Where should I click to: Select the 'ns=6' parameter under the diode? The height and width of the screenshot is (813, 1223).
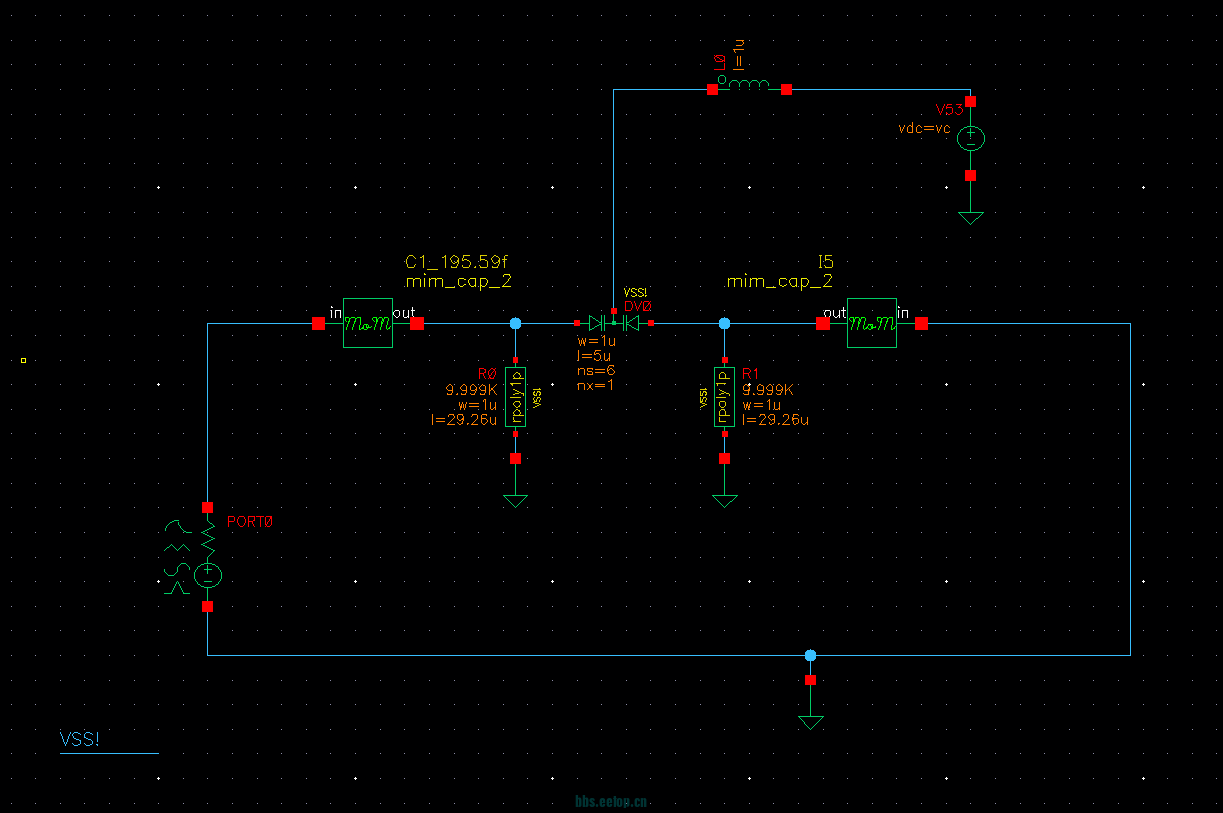tap(596, 370)
